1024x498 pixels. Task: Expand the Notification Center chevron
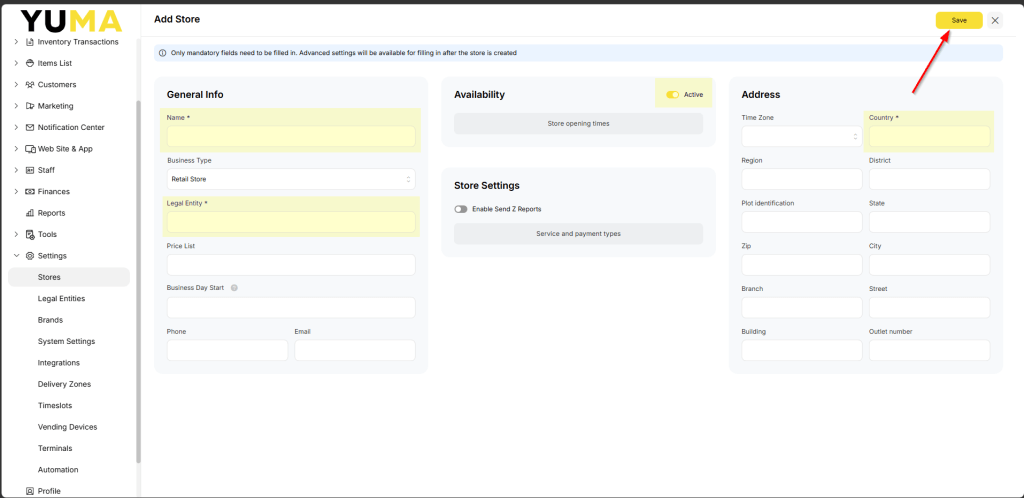(16, 127)
